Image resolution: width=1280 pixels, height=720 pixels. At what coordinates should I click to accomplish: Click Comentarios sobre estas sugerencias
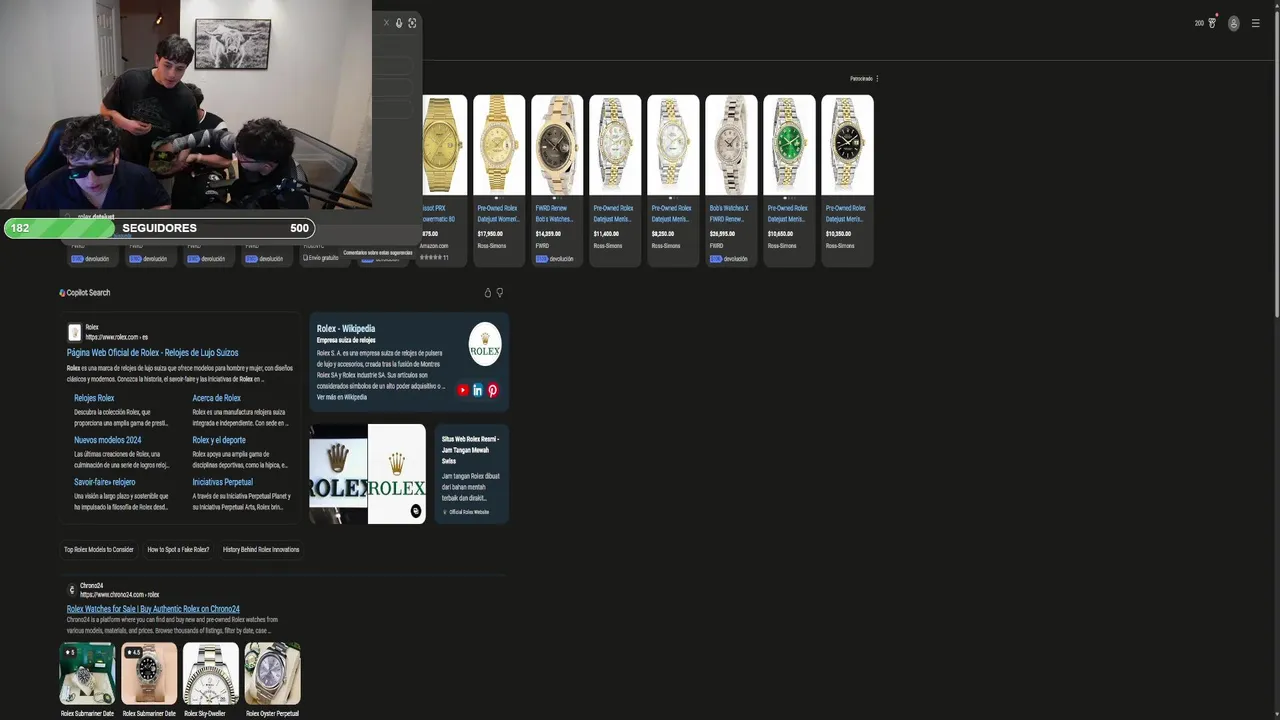378,252
